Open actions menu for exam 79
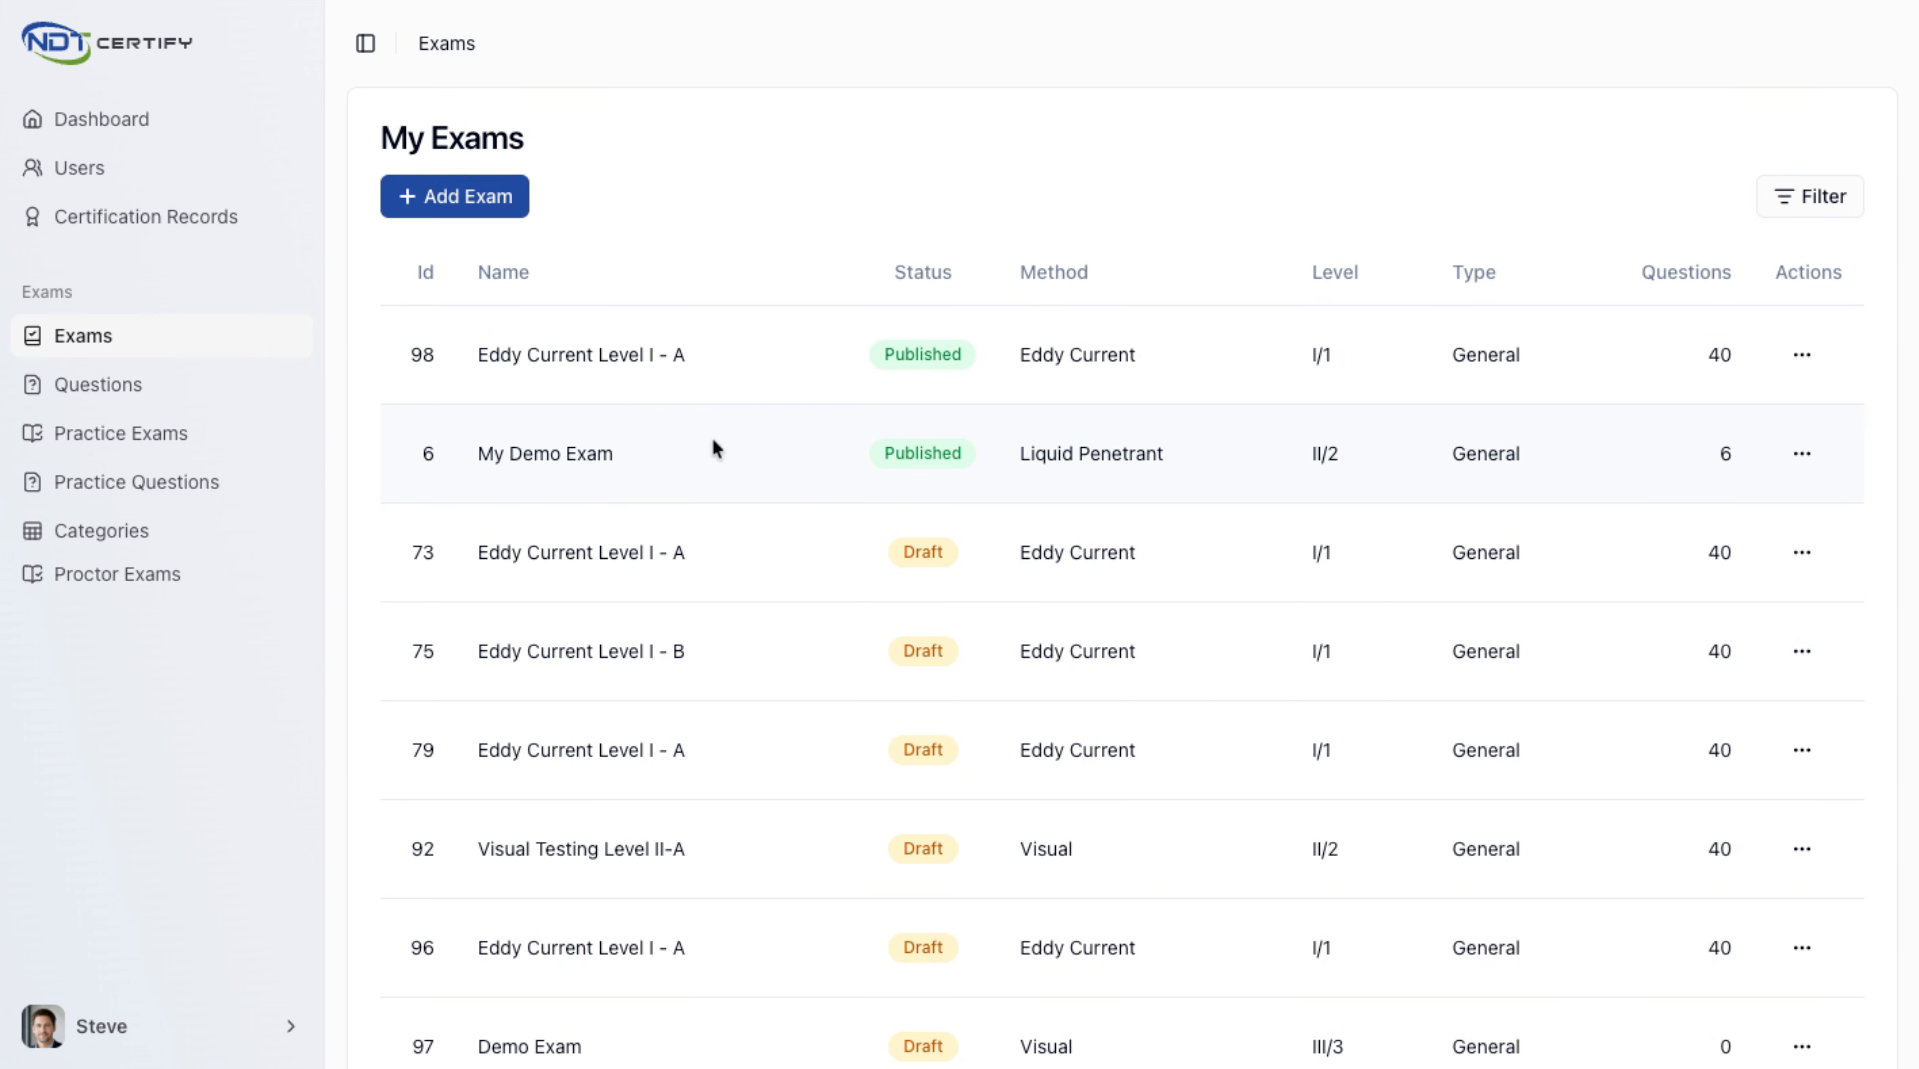 coord(1801,750)
